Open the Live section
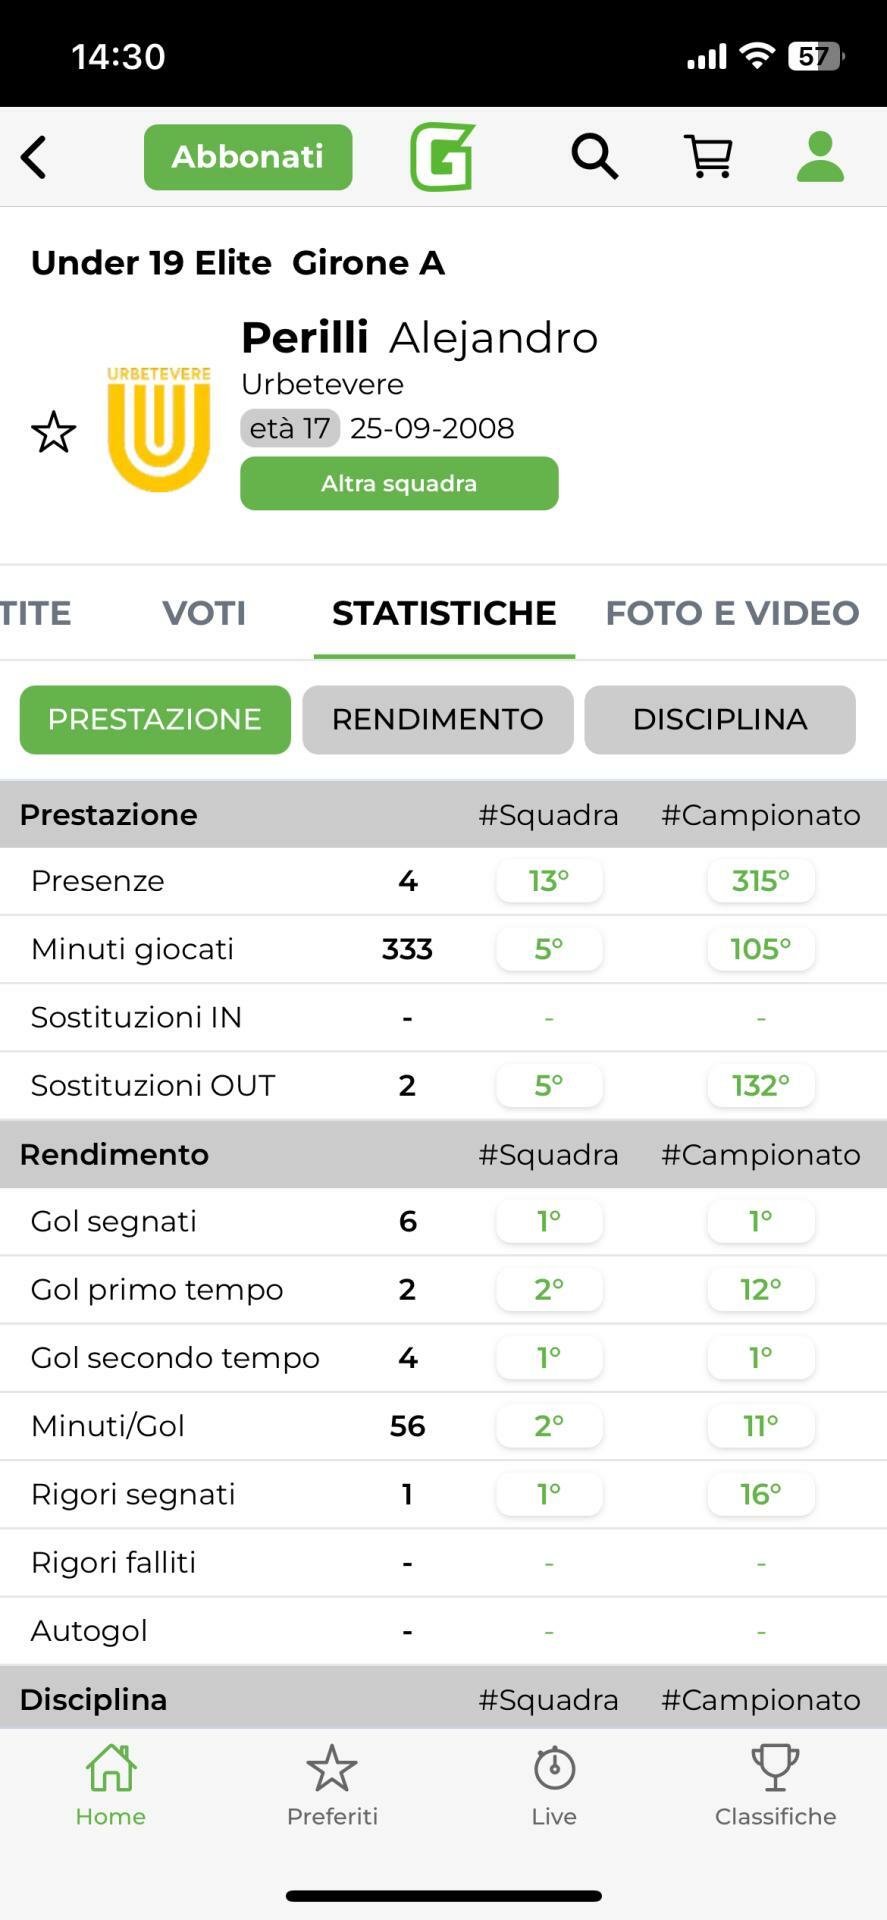The image size is (887, 1920). coord(554,1786)
